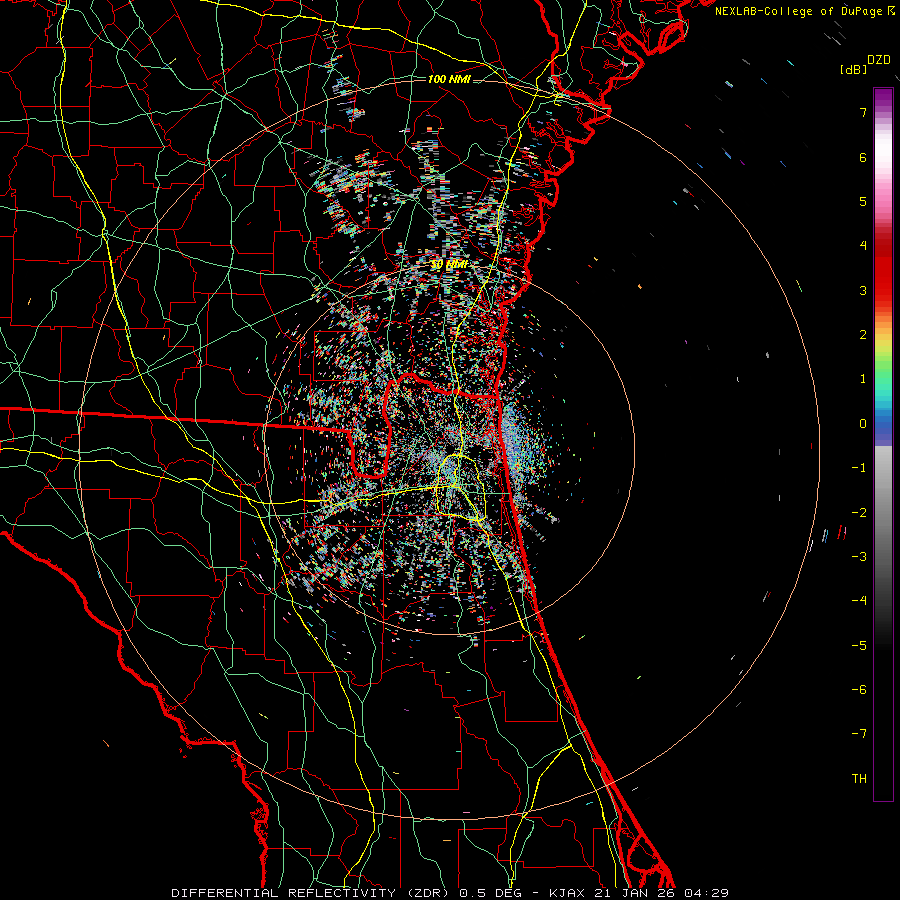Click the 21 JAN 26 04:29 timestamp
The image size is (900, 900).
point(662,893)
